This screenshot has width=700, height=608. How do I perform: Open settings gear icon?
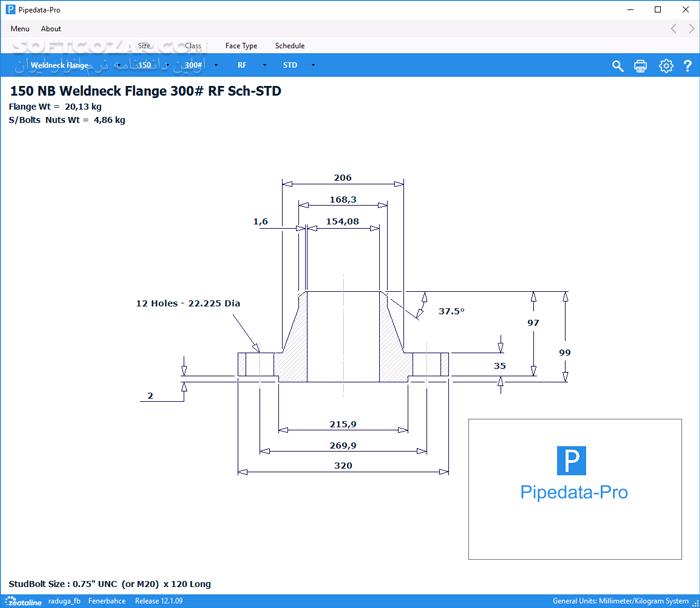click(x=666, y=66)
